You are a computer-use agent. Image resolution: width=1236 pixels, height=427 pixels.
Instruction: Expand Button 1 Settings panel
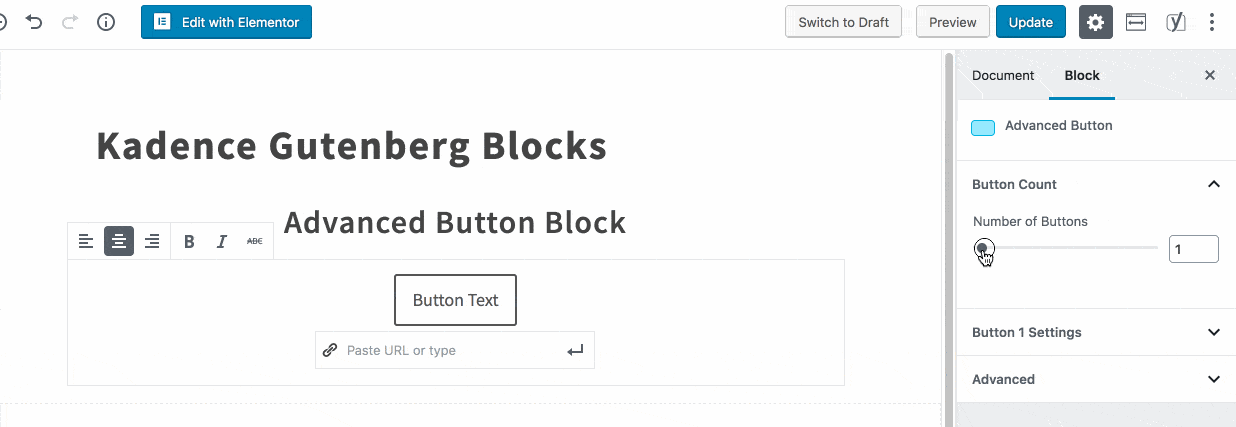[1096, 332]
